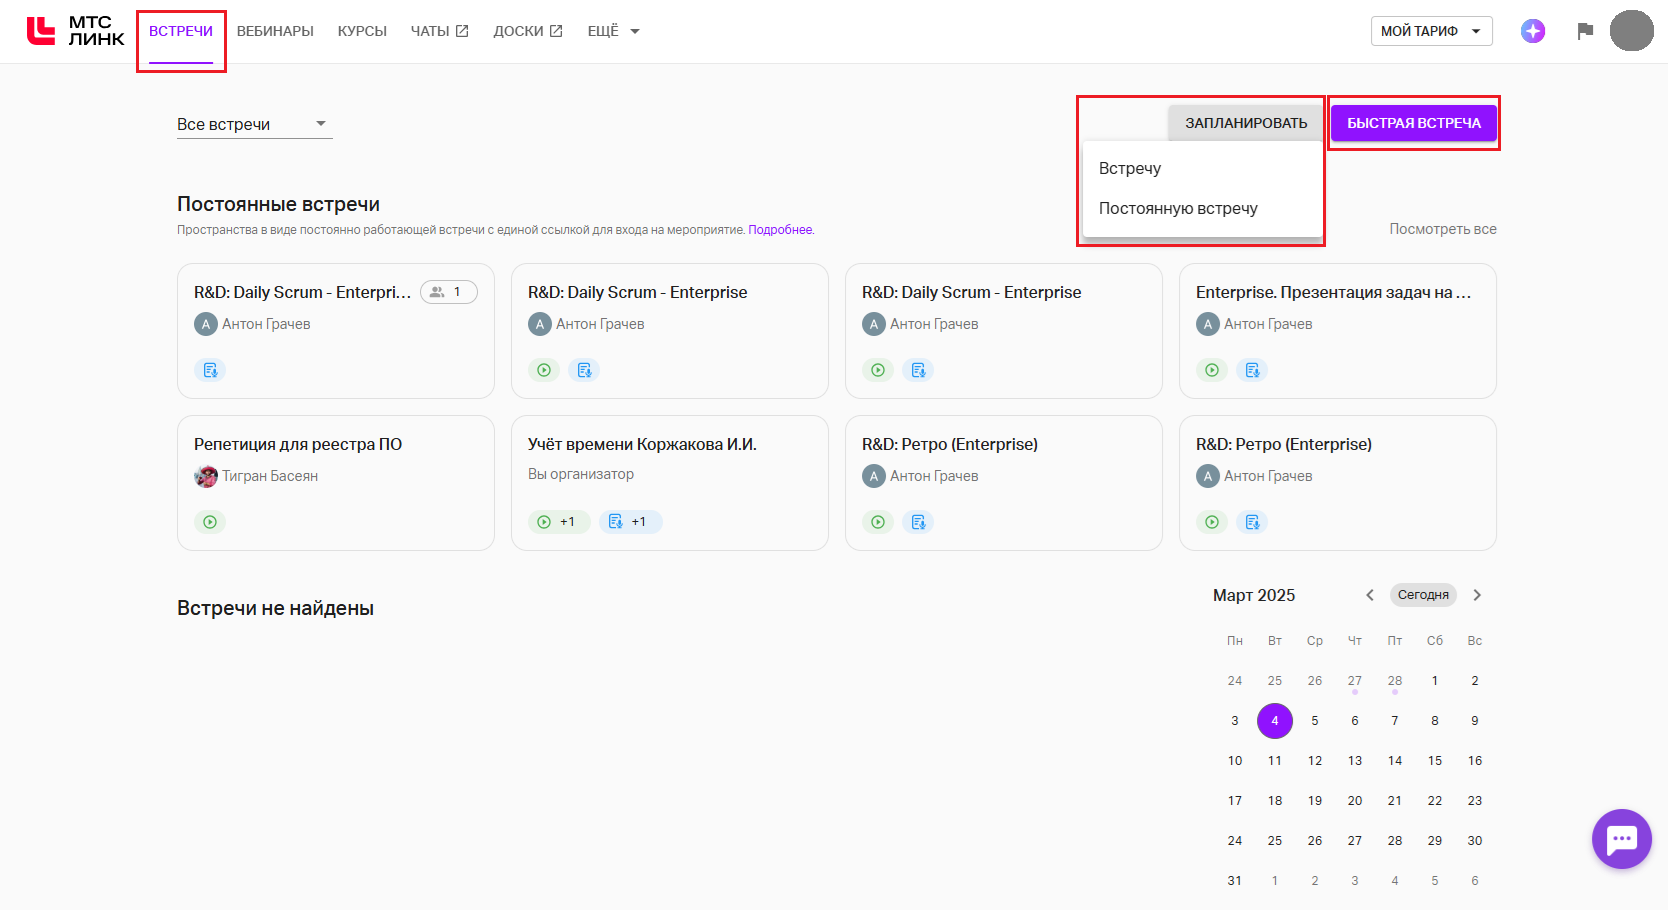Image resolution: width=1668 pixels, height=910 pixels.
Task: Click recording icon on Репетиция для реестра ПО
Action: tap(210, 522)
